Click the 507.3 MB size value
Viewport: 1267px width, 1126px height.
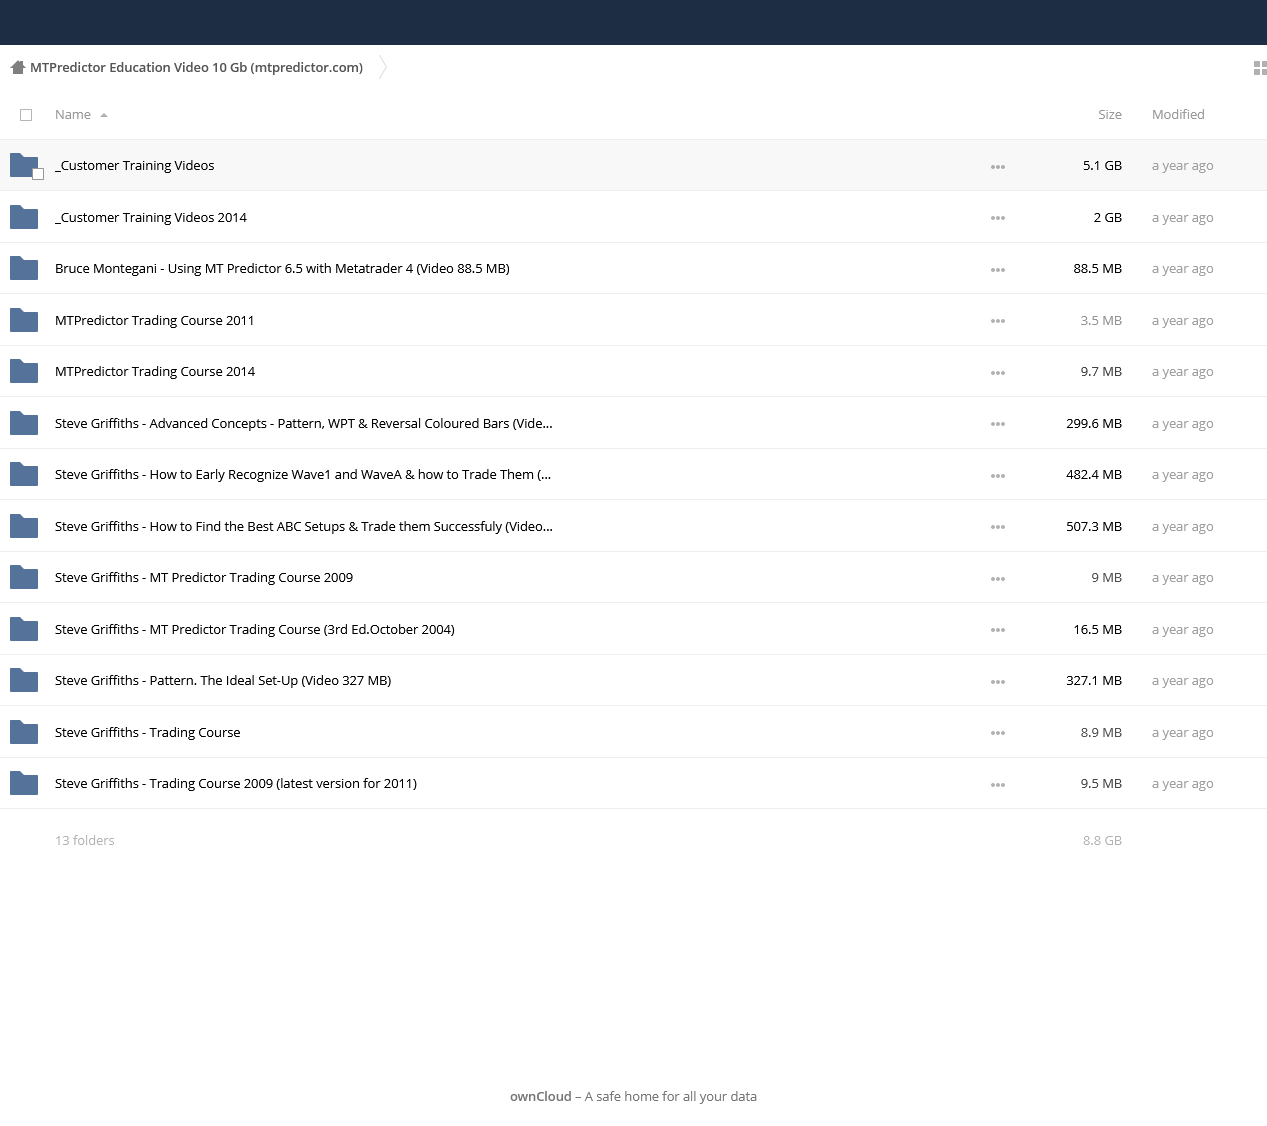point(1094,526)
